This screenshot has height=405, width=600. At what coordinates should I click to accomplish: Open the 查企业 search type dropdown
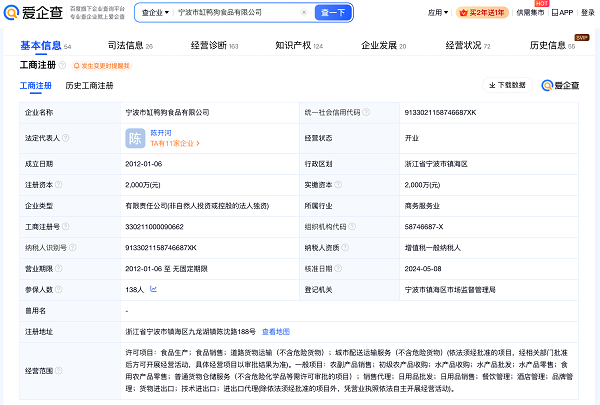click(154, 13)
